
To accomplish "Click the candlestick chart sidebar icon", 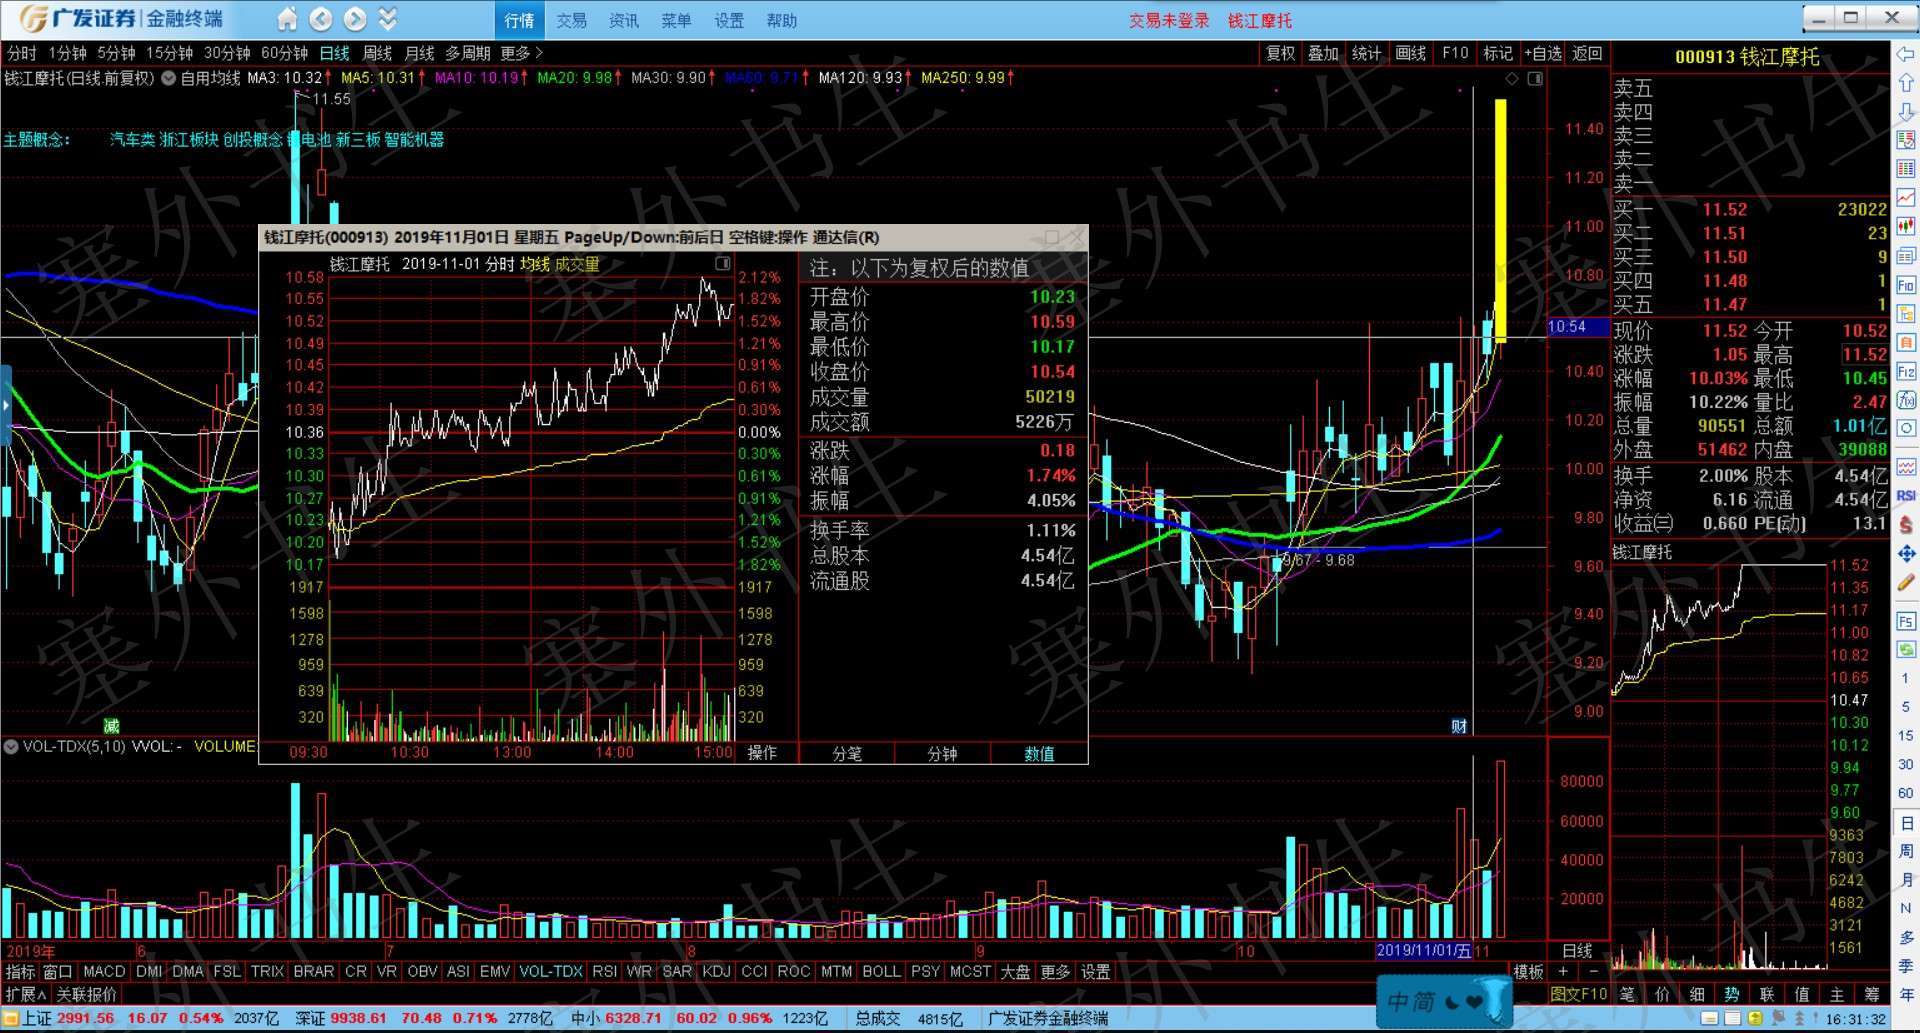I will pyautogui.click(x=1906, y=227).
